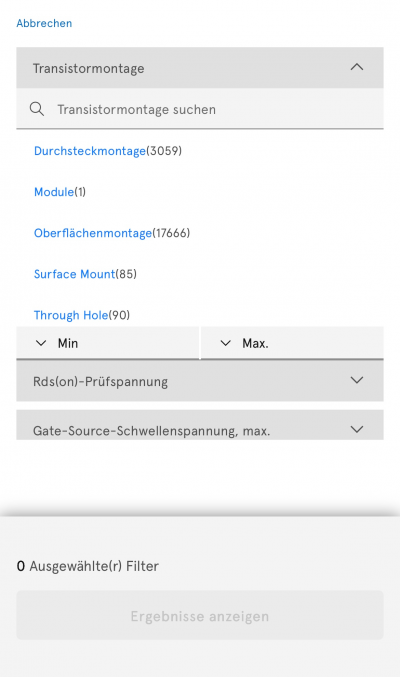Expand Gate-Source-Schwellenspannung, max. section
Viewport: 400px width, 677px height.
point(200,425)
